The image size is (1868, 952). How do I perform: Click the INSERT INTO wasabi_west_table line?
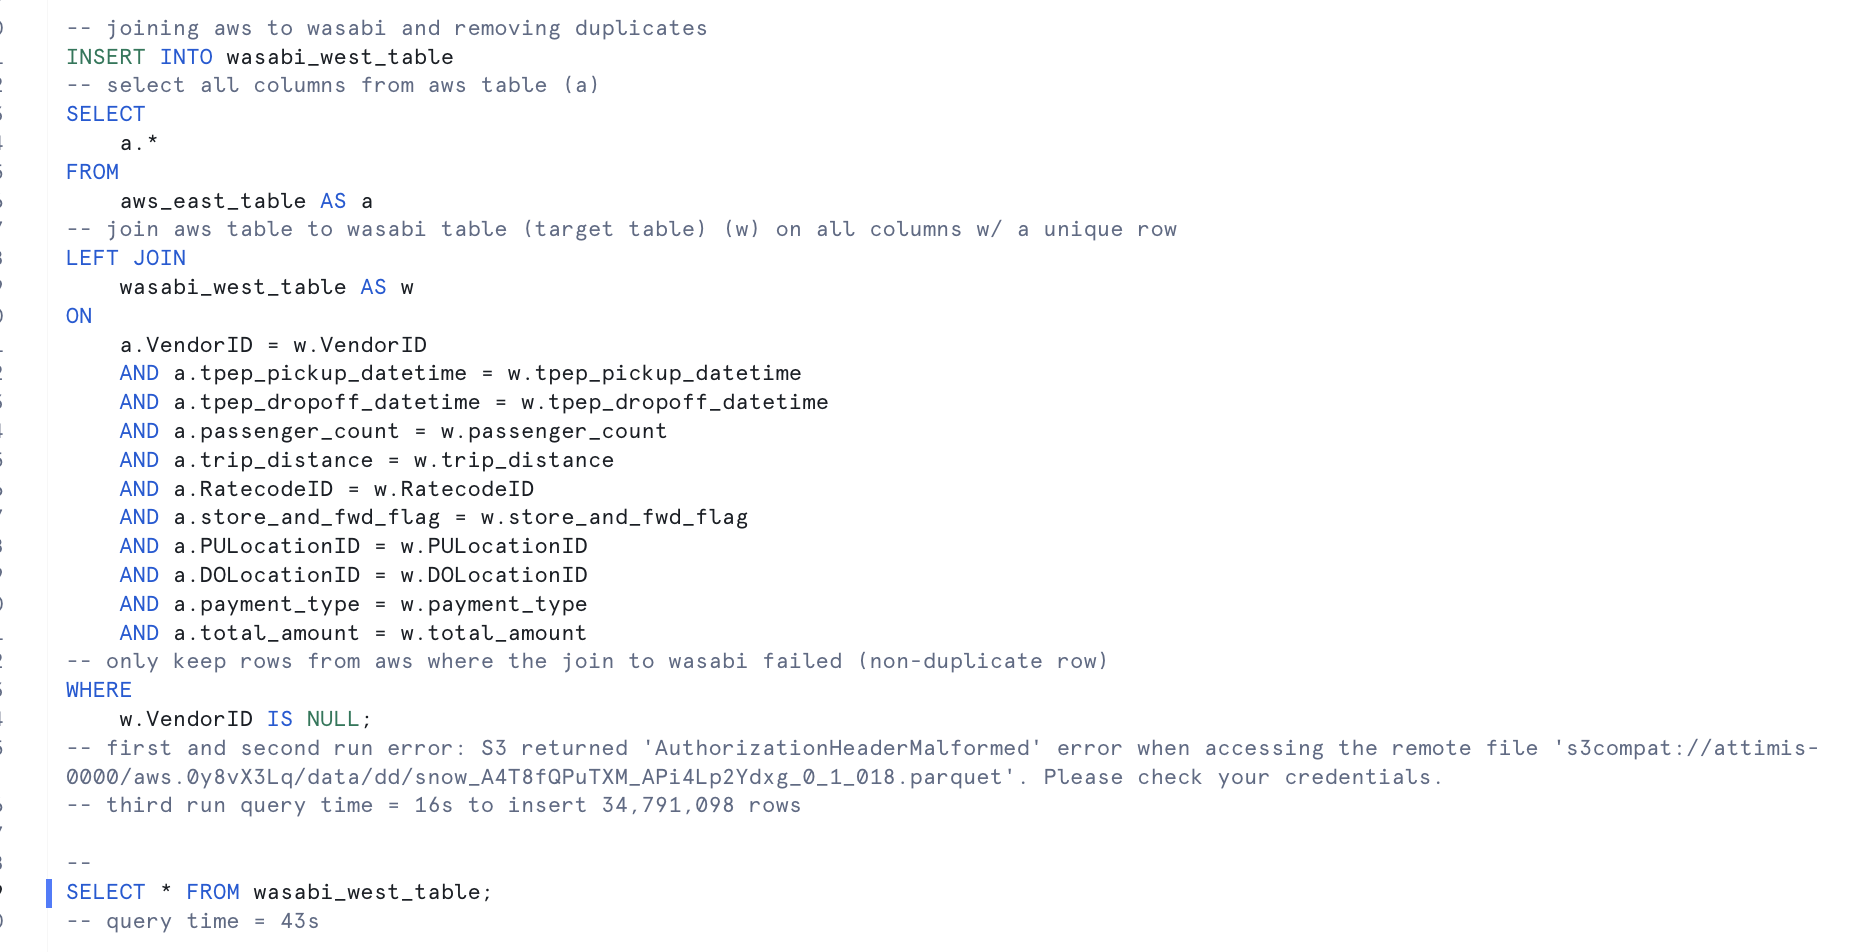259,57
